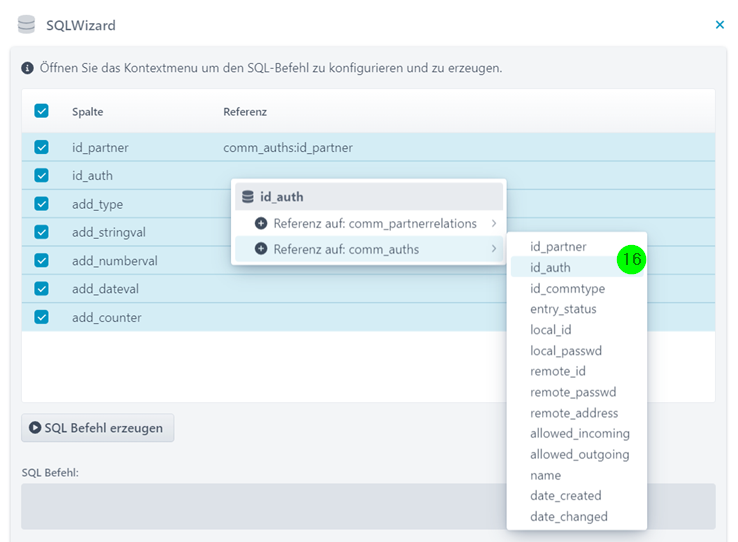Click the Referenz column header

tap(245, 112)
